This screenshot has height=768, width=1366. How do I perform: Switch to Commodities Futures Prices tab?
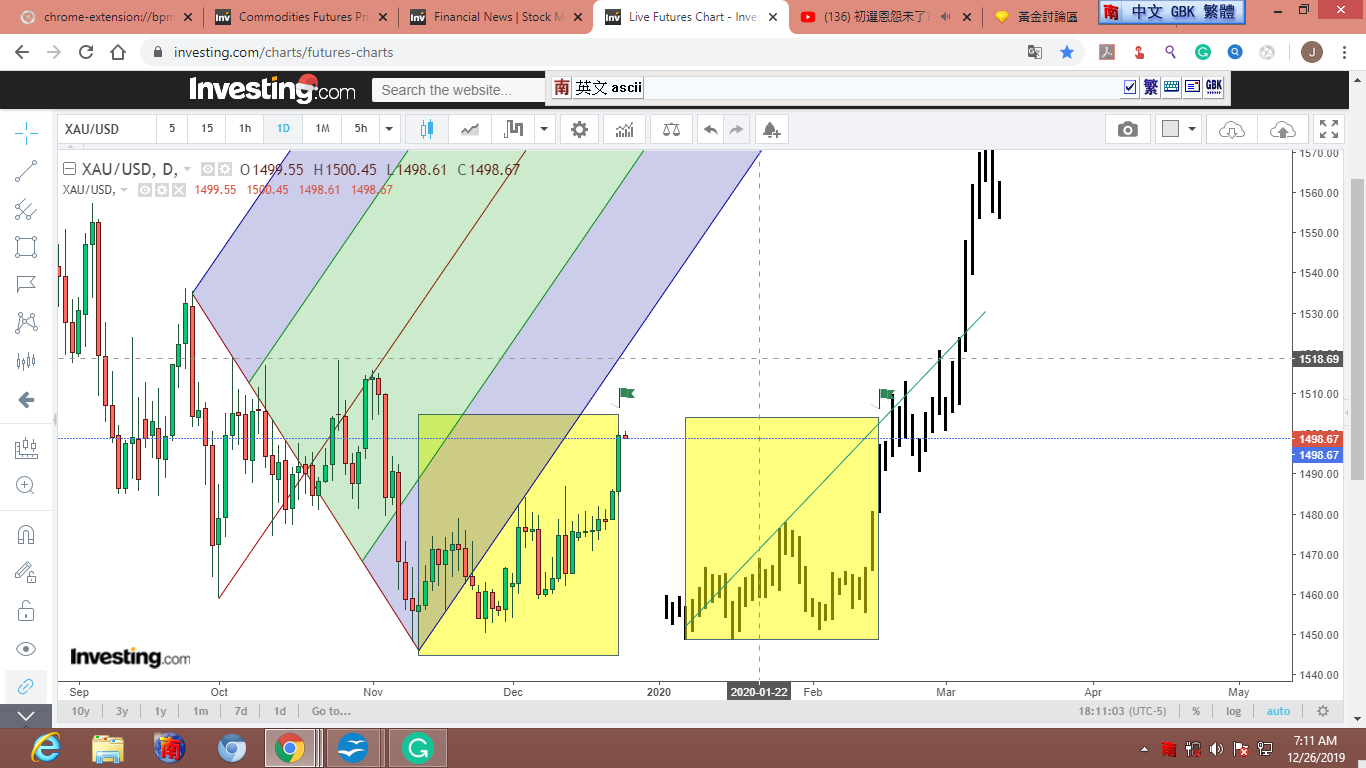tap(295, 17)
